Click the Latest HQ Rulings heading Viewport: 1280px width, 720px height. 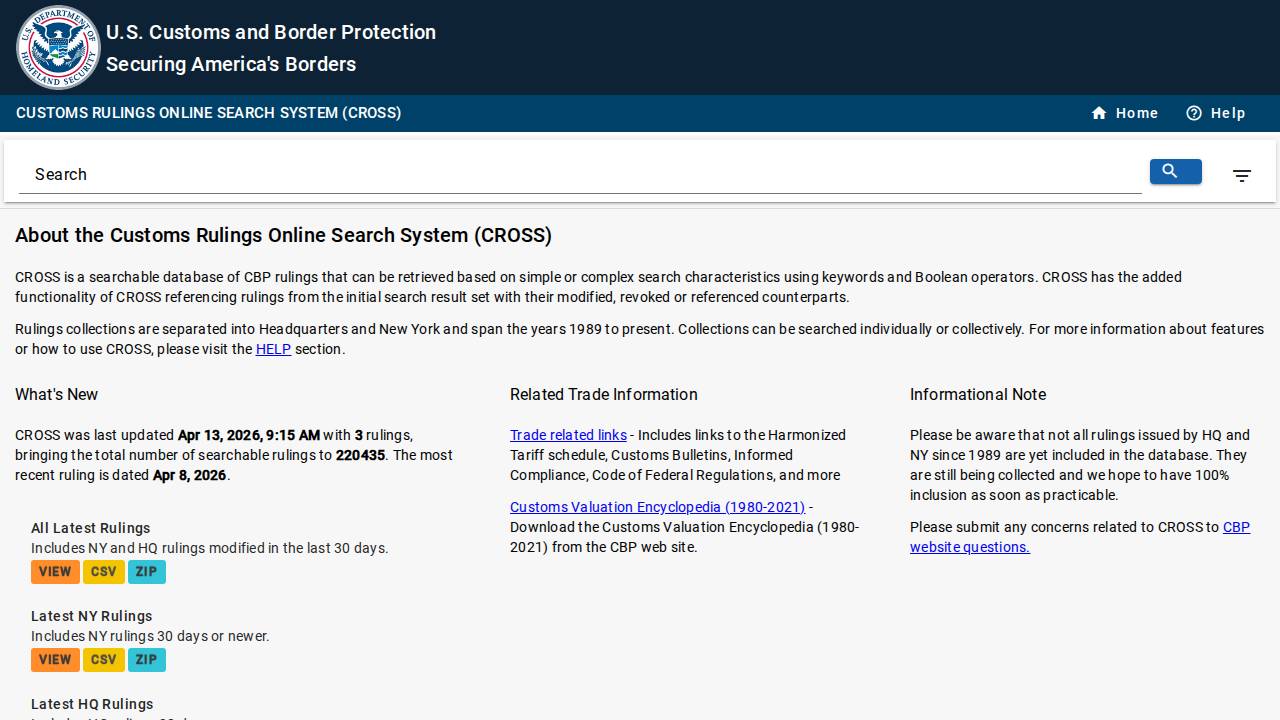[x=92, y=704]
